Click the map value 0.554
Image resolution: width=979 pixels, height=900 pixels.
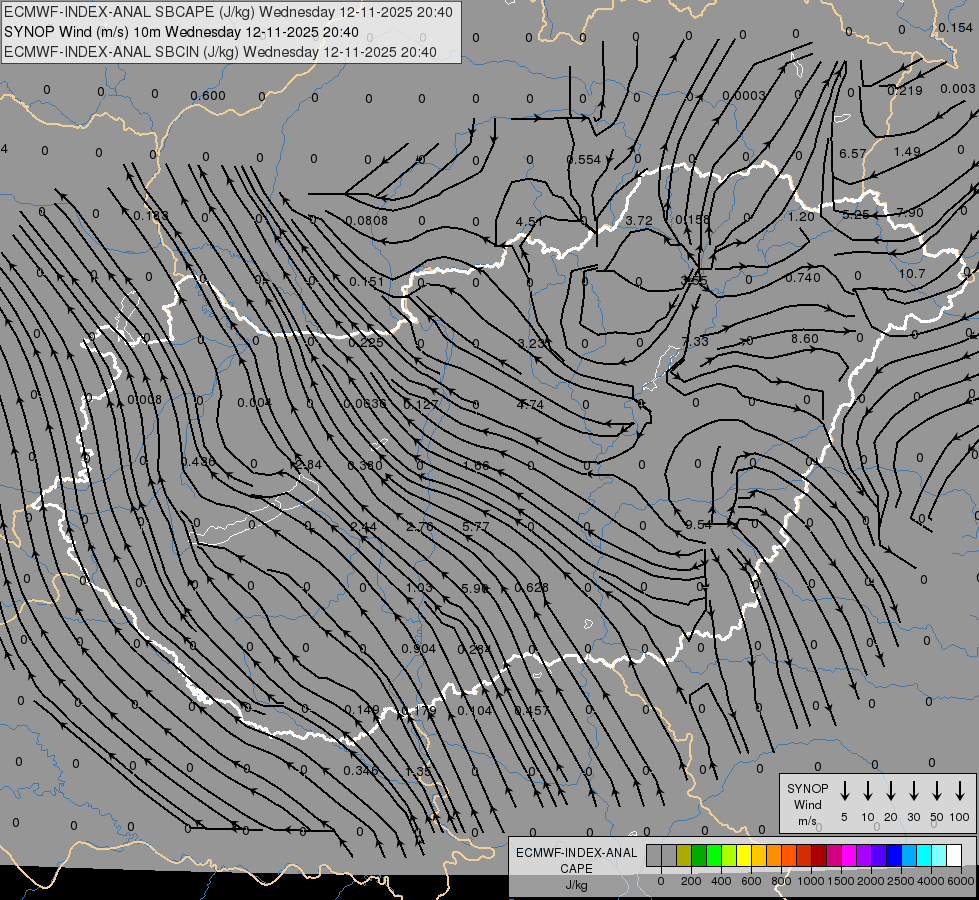click(584, 160)
